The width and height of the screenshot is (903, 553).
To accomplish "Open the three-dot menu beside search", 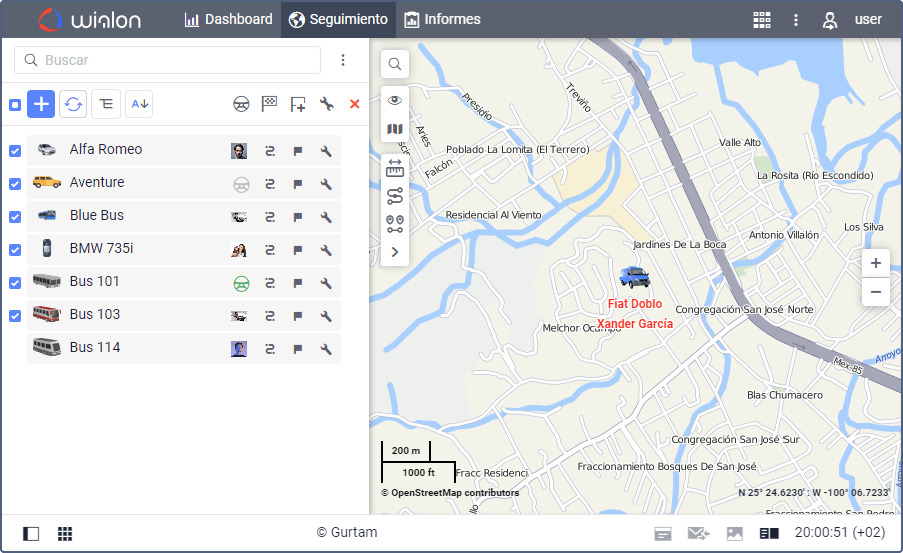I will click(x=343, y=60).
